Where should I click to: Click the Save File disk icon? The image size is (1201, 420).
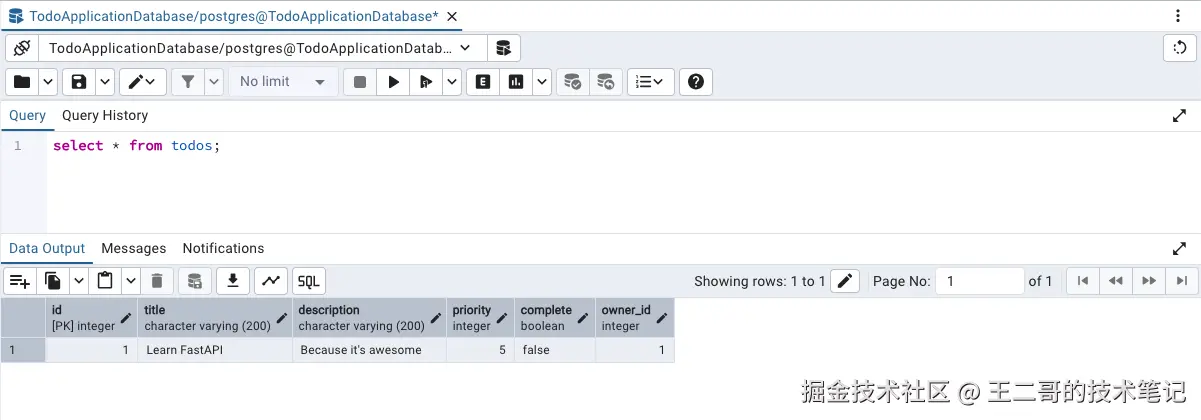79,82
